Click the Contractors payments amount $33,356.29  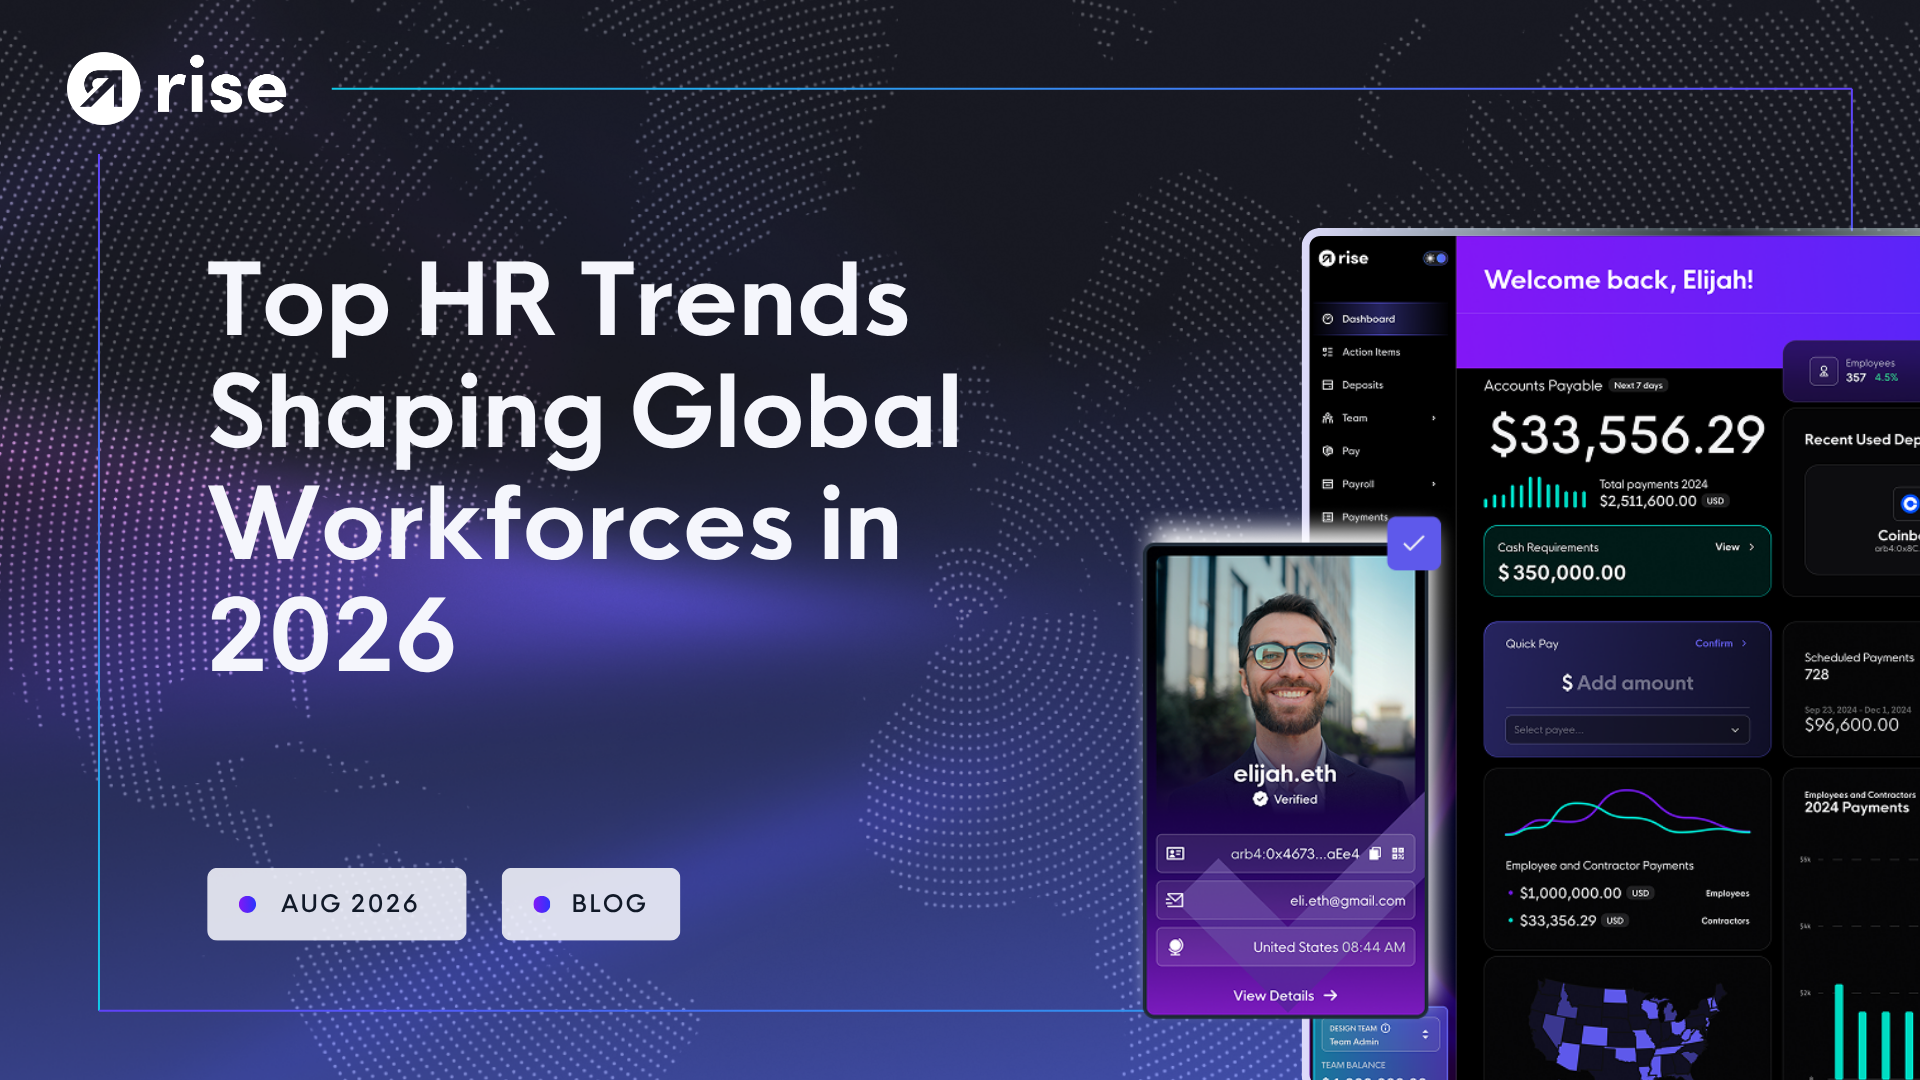(1557, 921)
